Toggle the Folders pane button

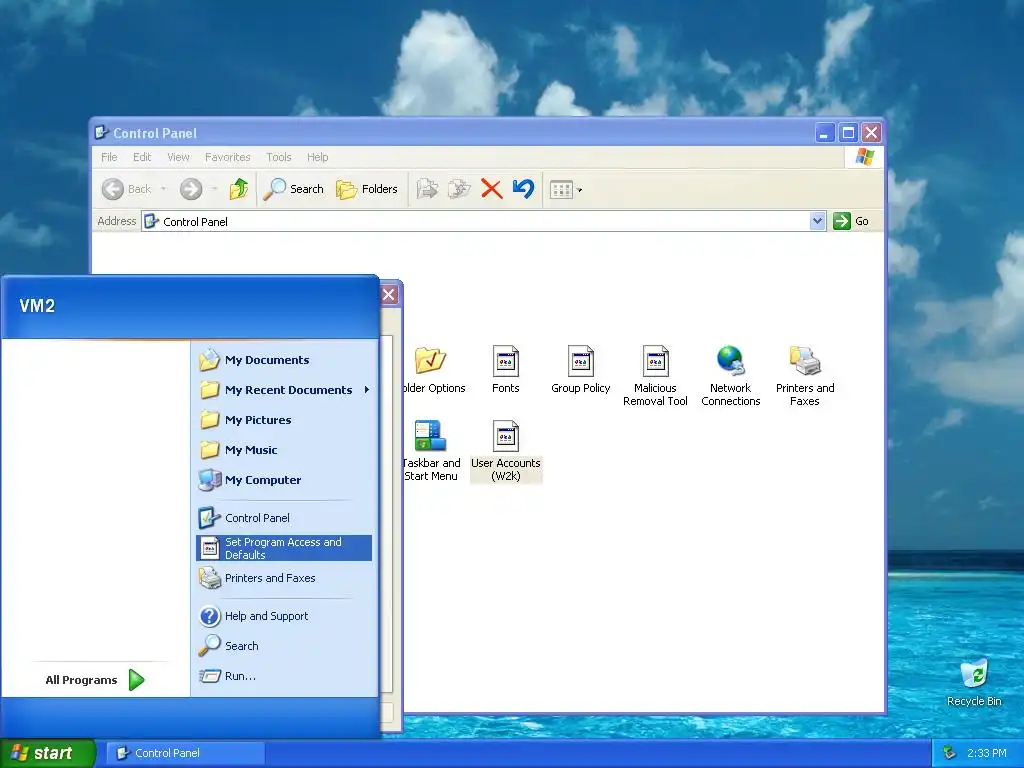367,189
